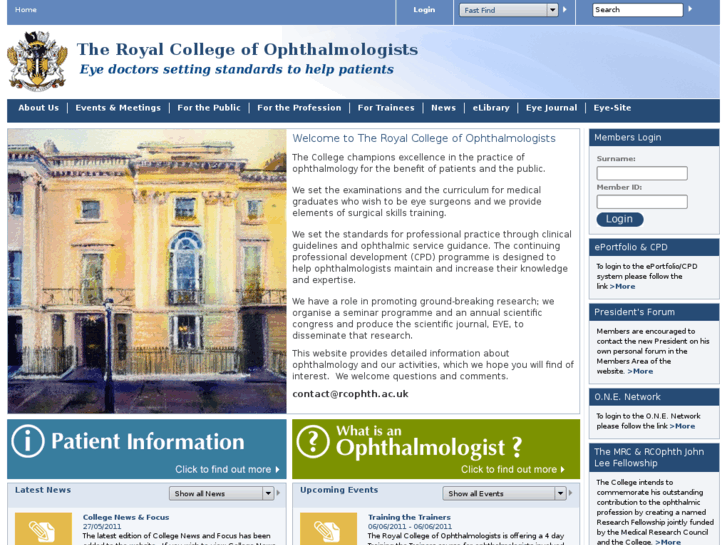This screenshot has width=727, height=545.
Task: Click the Surname input field
Action: (x=642, y=173)
